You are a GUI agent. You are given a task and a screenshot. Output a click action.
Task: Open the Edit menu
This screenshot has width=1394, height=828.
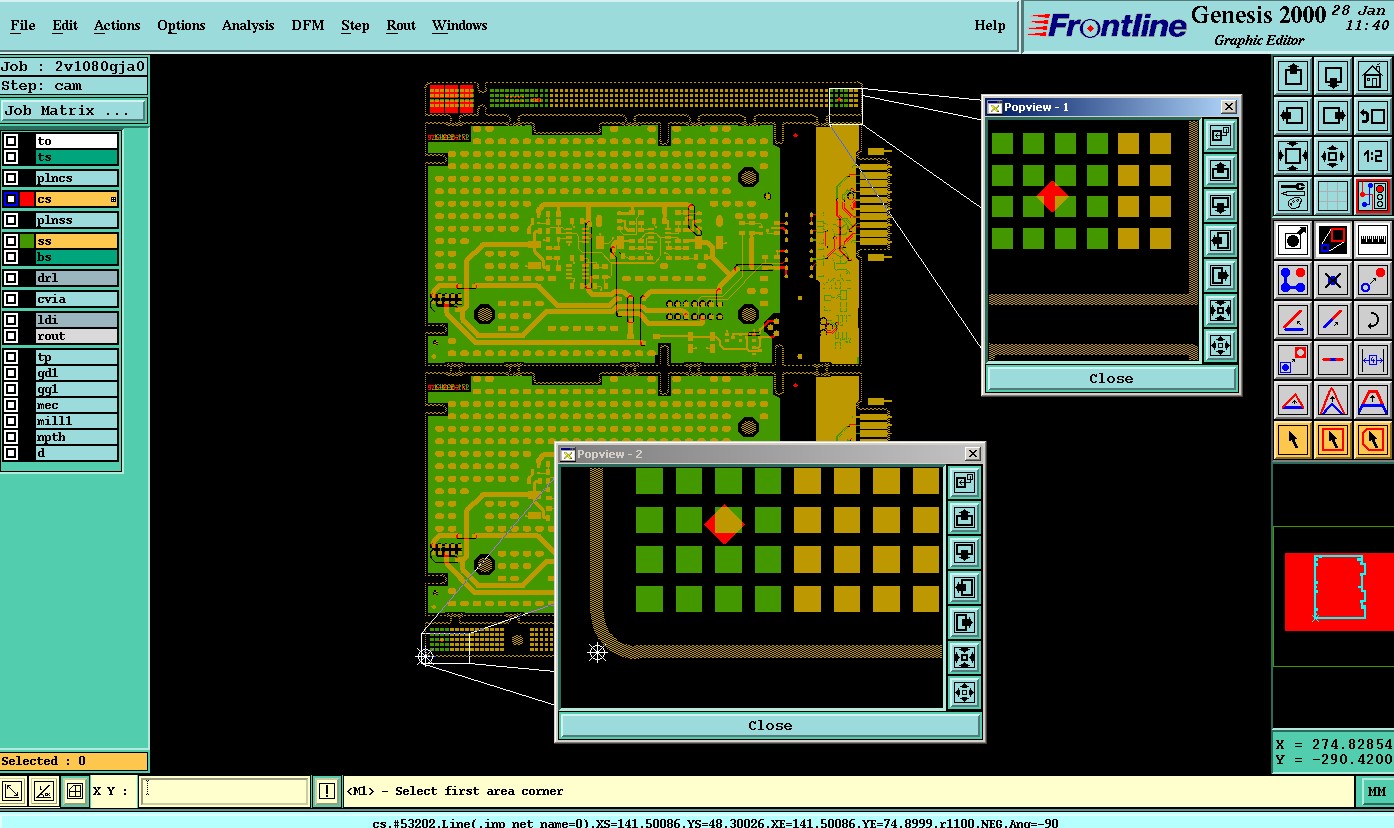click(x=65, y=25)
